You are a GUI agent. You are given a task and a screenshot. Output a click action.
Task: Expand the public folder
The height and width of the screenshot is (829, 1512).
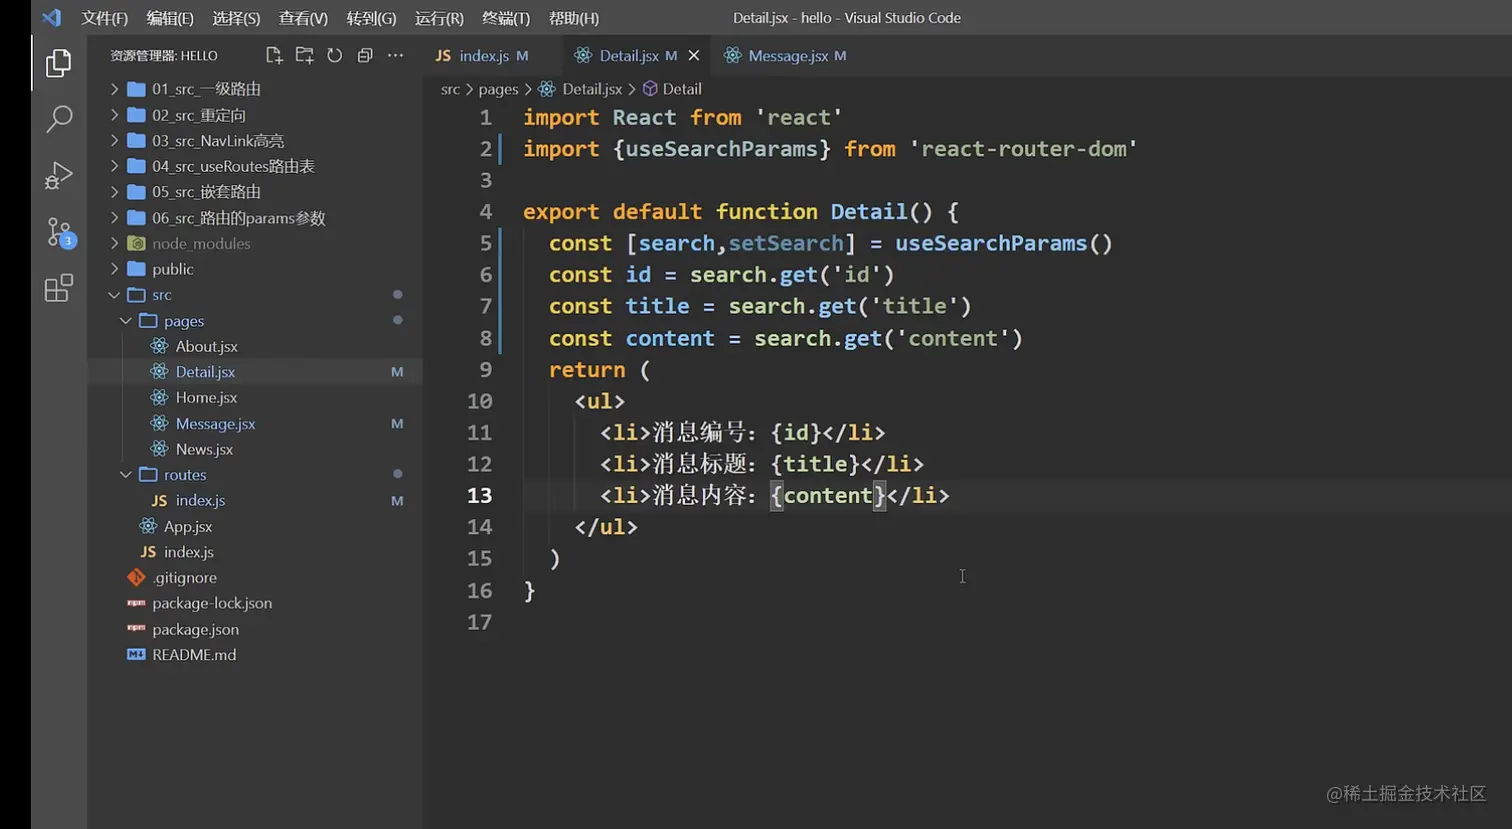pos(255,269)
